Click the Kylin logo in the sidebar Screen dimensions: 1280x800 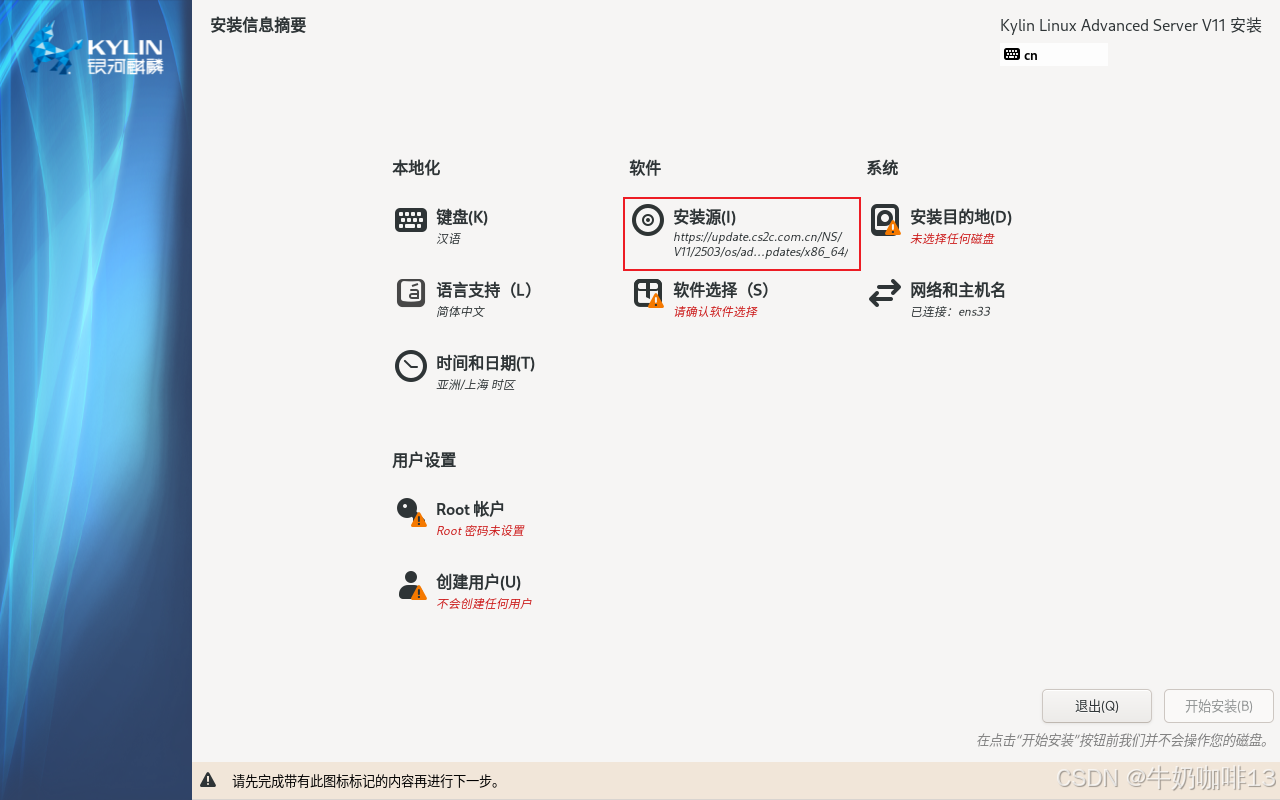(96, 50)
